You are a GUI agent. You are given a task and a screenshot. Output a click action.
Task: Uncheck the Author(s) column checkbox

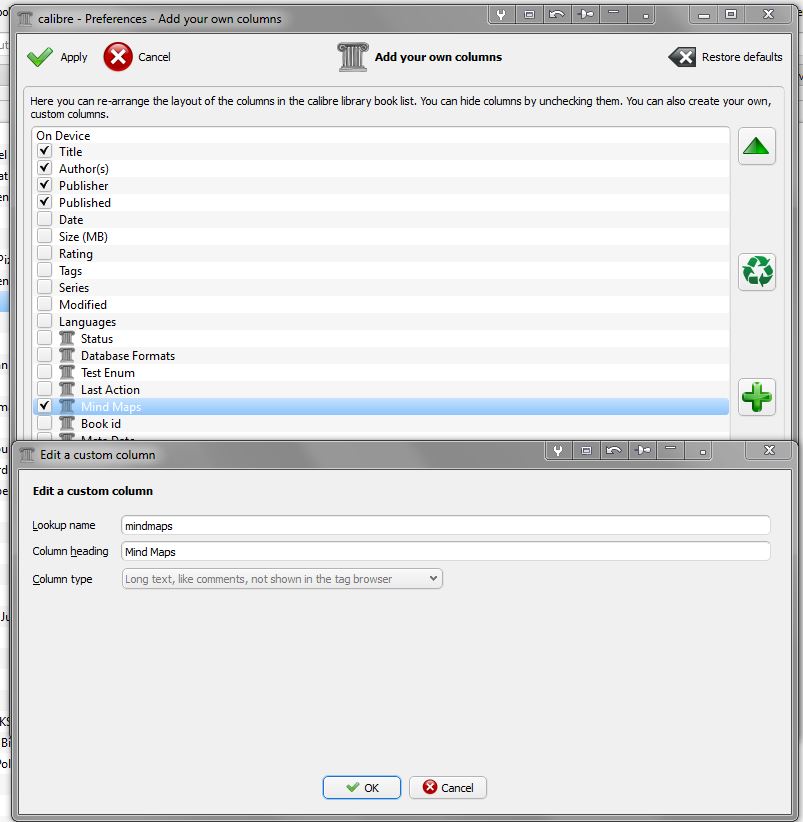coord(45,168)
